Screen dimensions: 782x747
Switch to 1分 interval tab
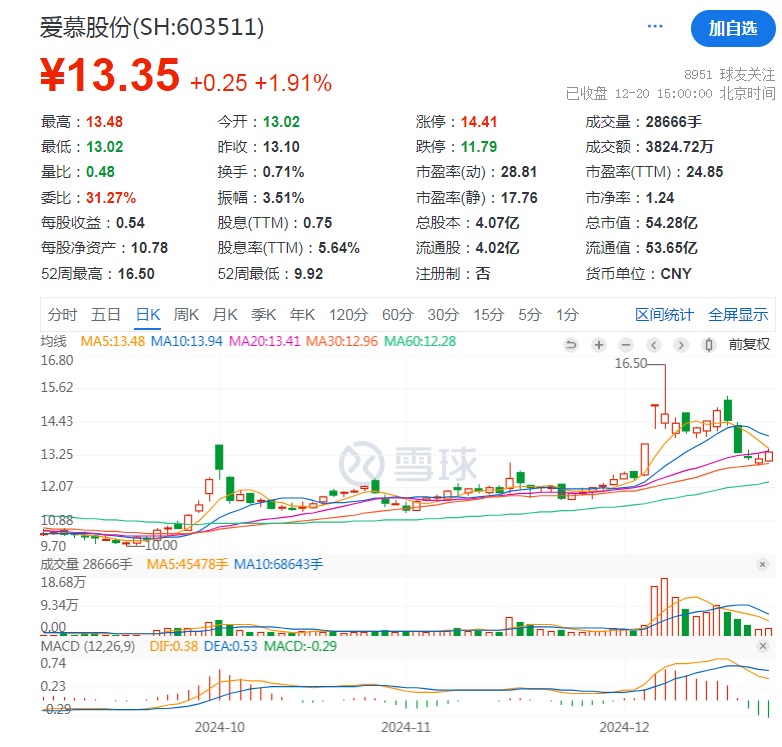tap(567, 315)
